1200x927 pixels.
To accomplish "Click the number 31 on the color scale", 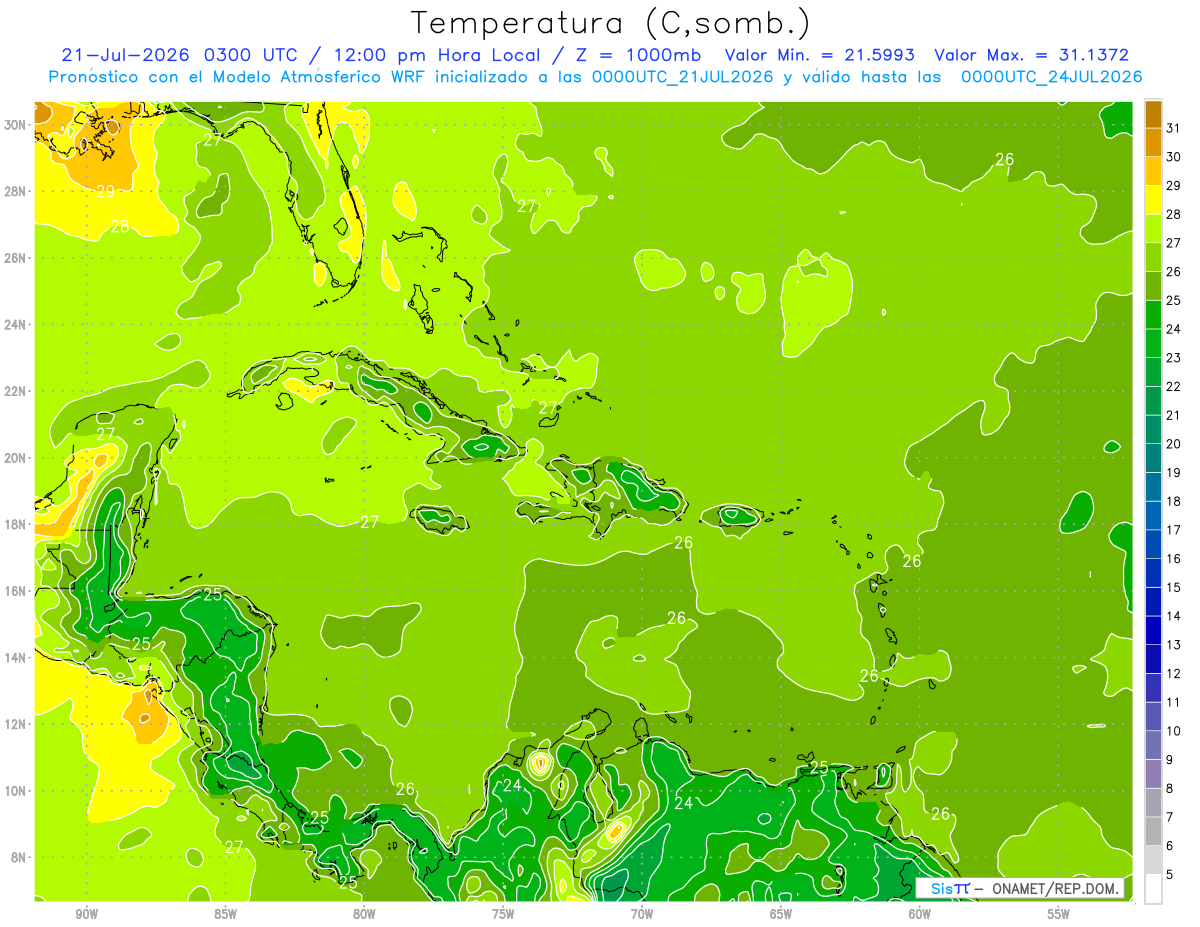I will pyautogui.click(x=1174, y=128).
